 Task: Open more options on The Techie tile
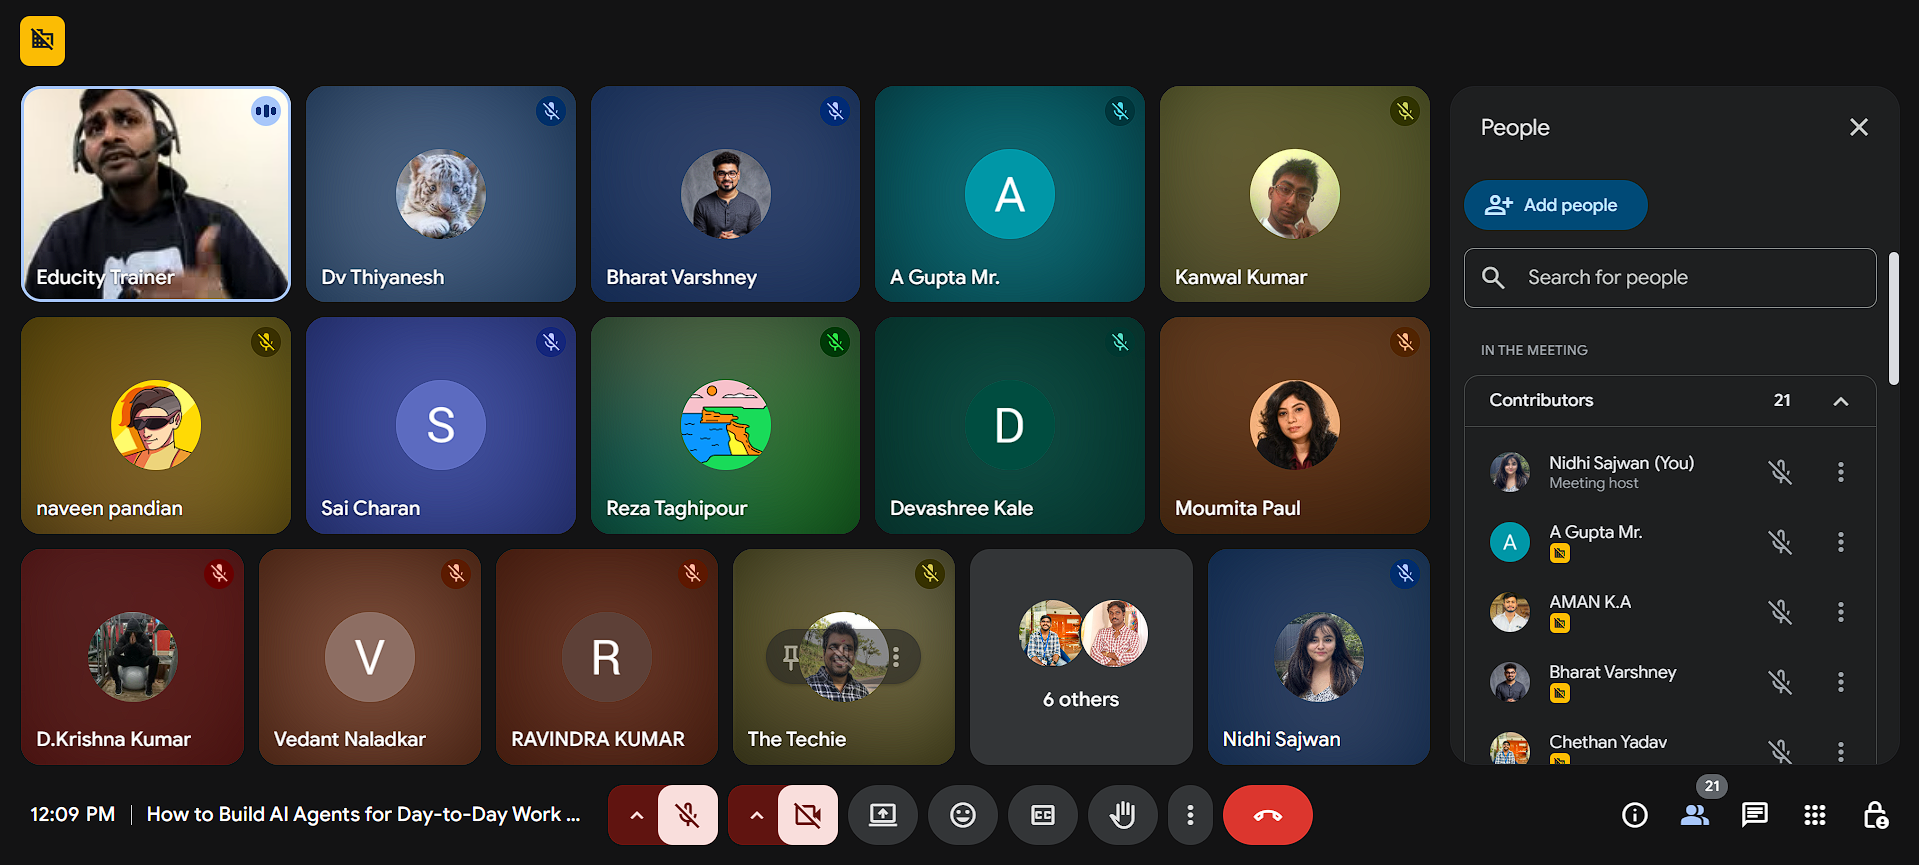tap(896, 657)
